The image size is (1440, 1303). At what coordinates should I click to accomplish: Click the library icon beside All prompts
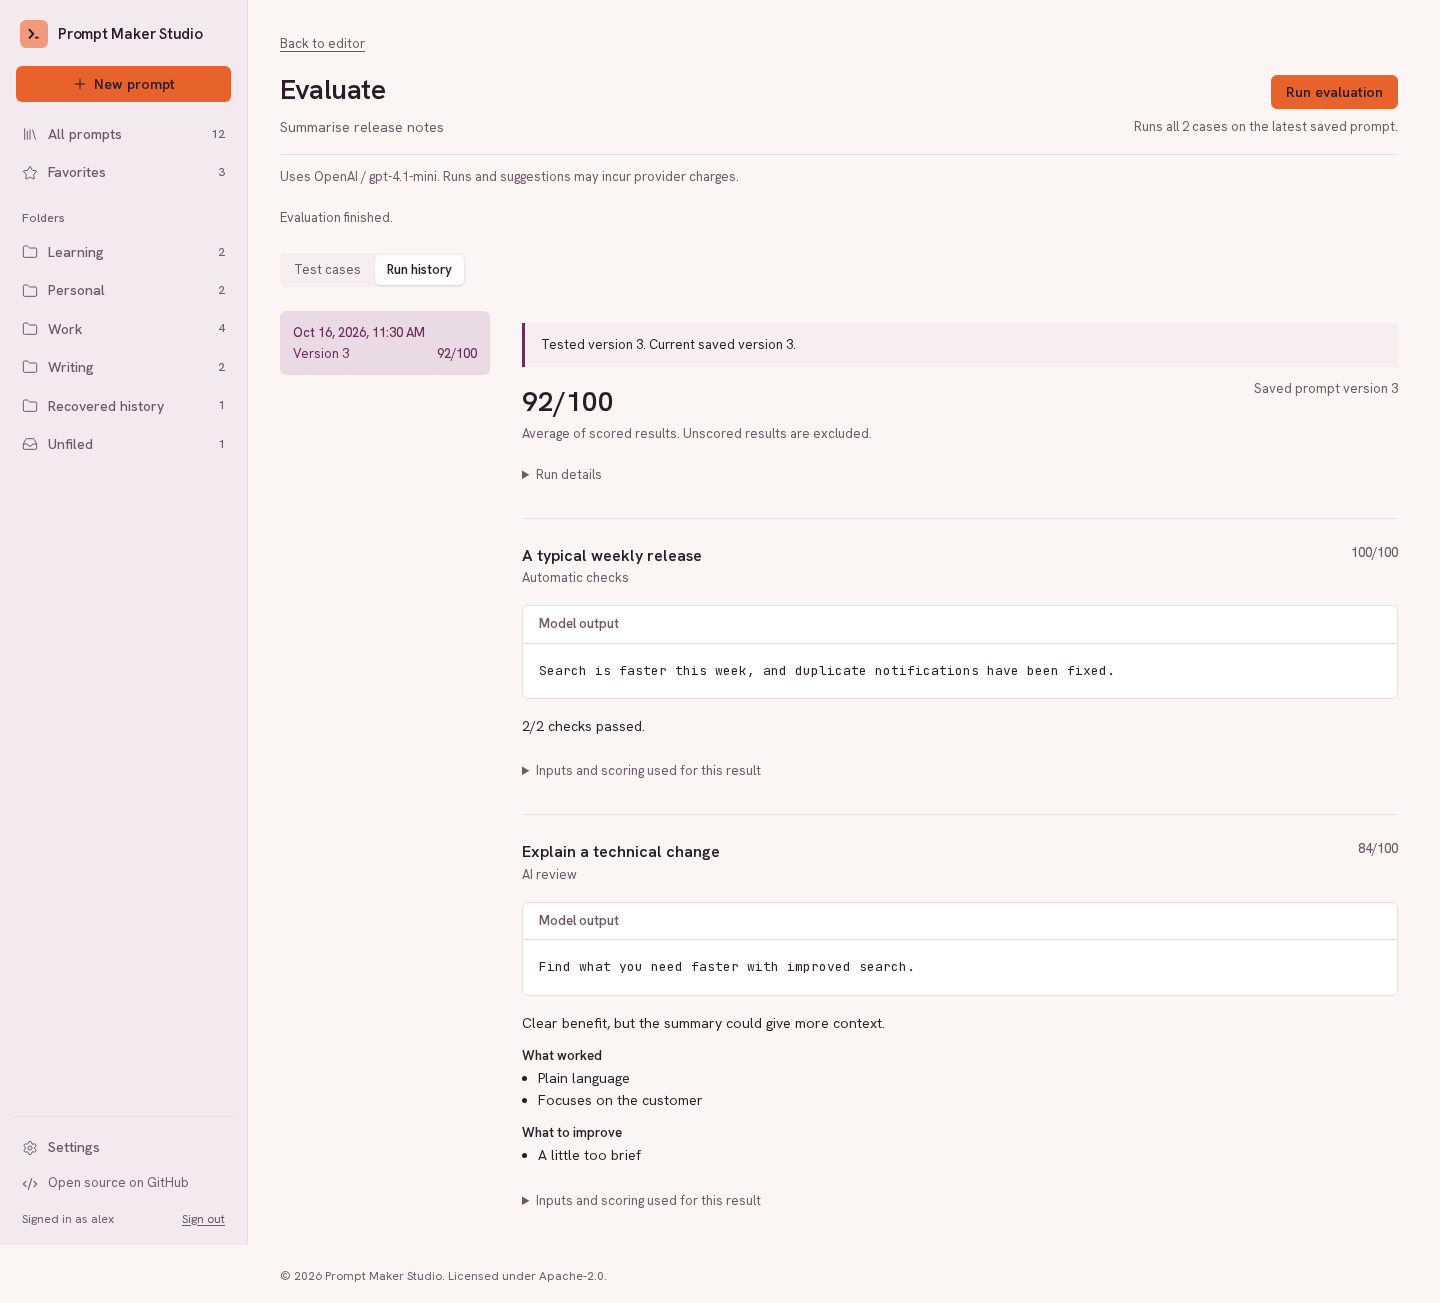coord(30,134)
